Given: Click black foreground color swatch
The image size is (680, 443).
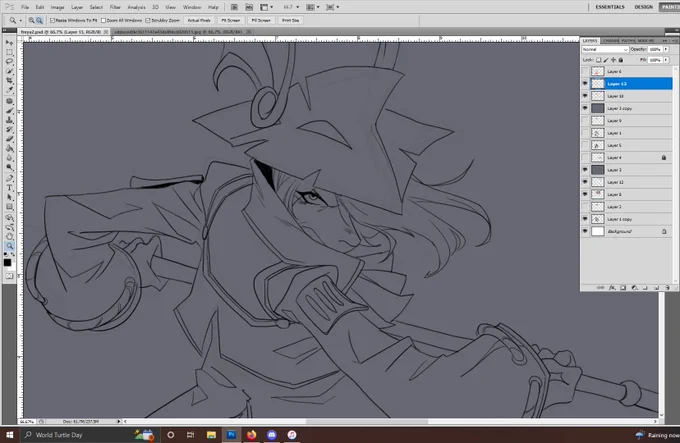Looking at the screenshot, I should (x=7, y=263).
